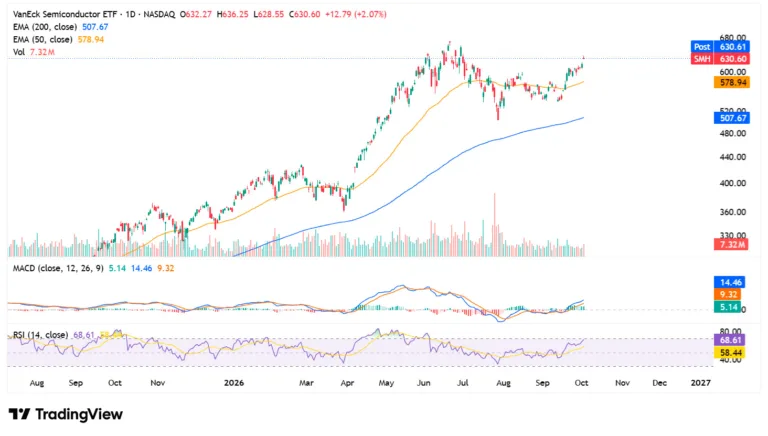Click the red 7.32M volume tag

[731, 244]
